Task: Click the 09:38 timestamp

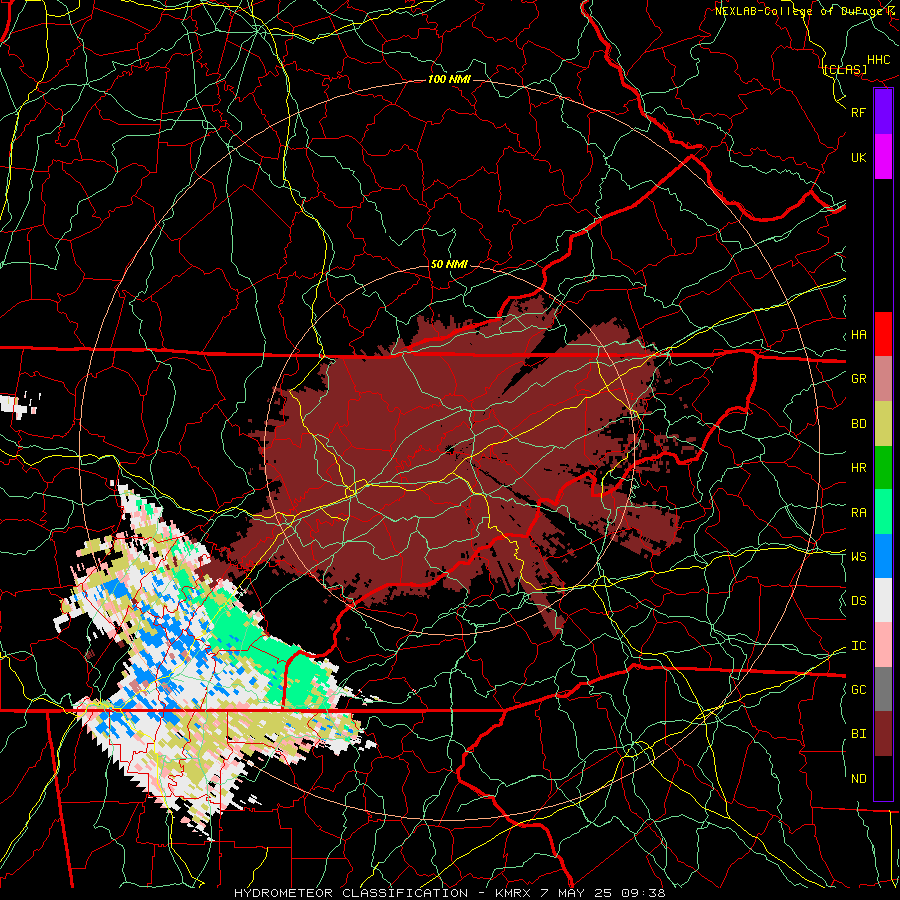Action: [644, 893]
